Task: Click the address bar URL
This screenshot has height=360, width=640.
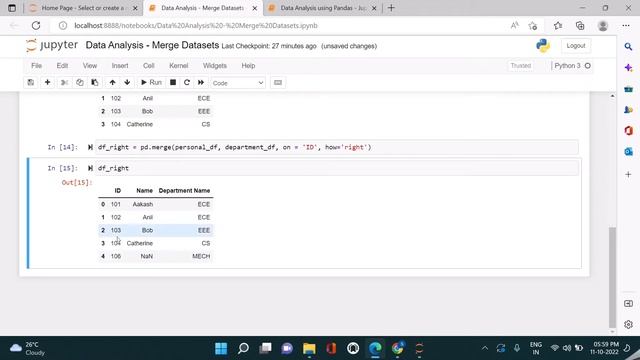Action: click(x=196, y=25)
